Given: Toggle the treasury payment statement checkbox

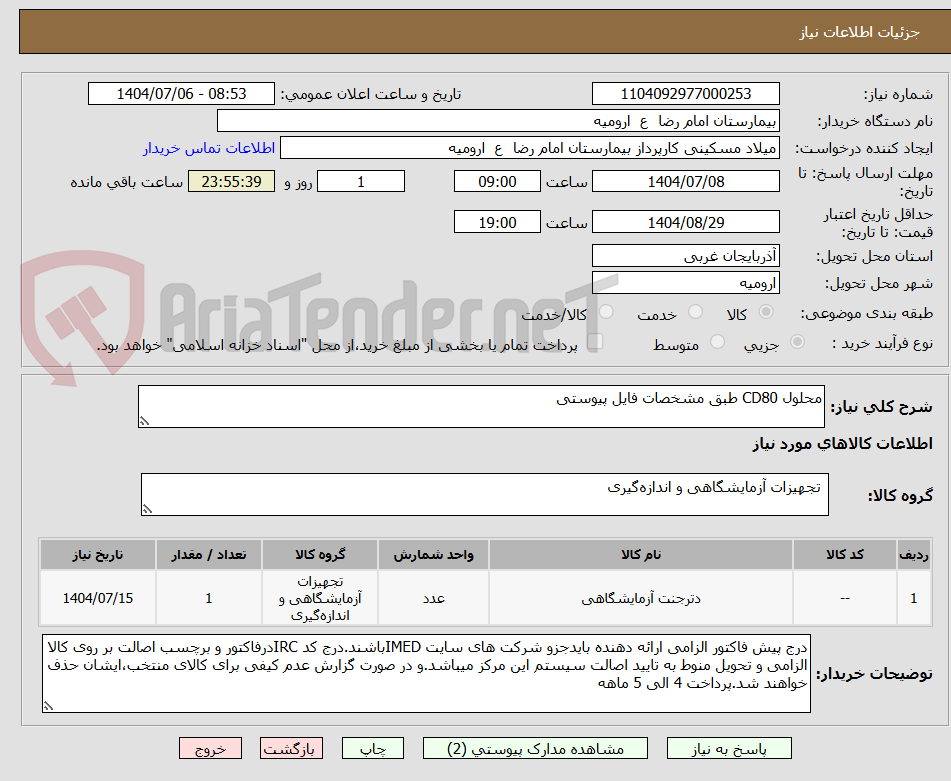Looking at the screenshot, I should (596, 341).
